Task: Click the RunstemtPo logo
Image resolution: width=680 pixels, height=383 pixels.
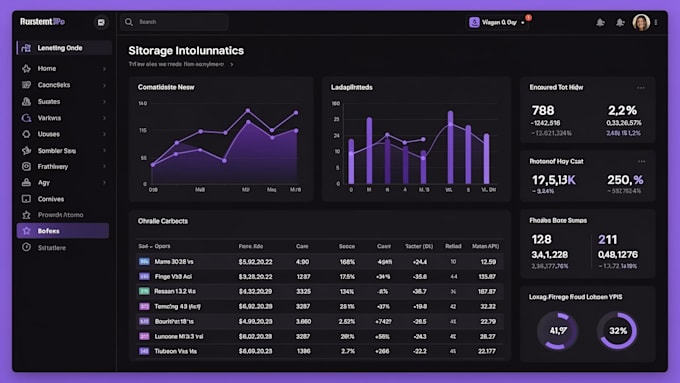Action: (42, 22)
